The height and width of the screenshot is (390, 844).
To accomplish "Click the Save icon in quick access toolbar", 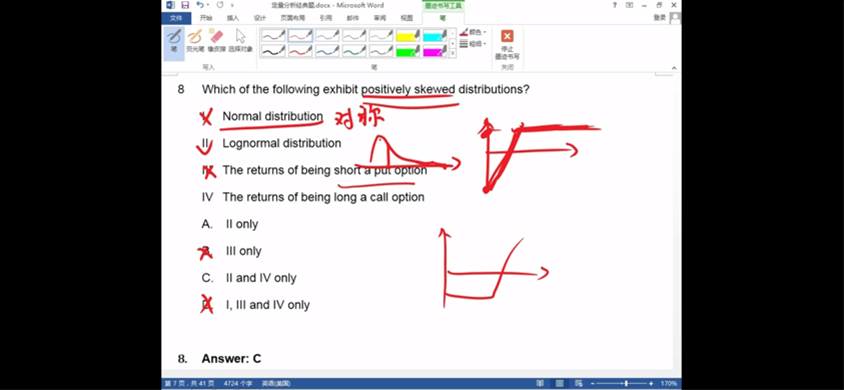I will click(x=185, y=5).
